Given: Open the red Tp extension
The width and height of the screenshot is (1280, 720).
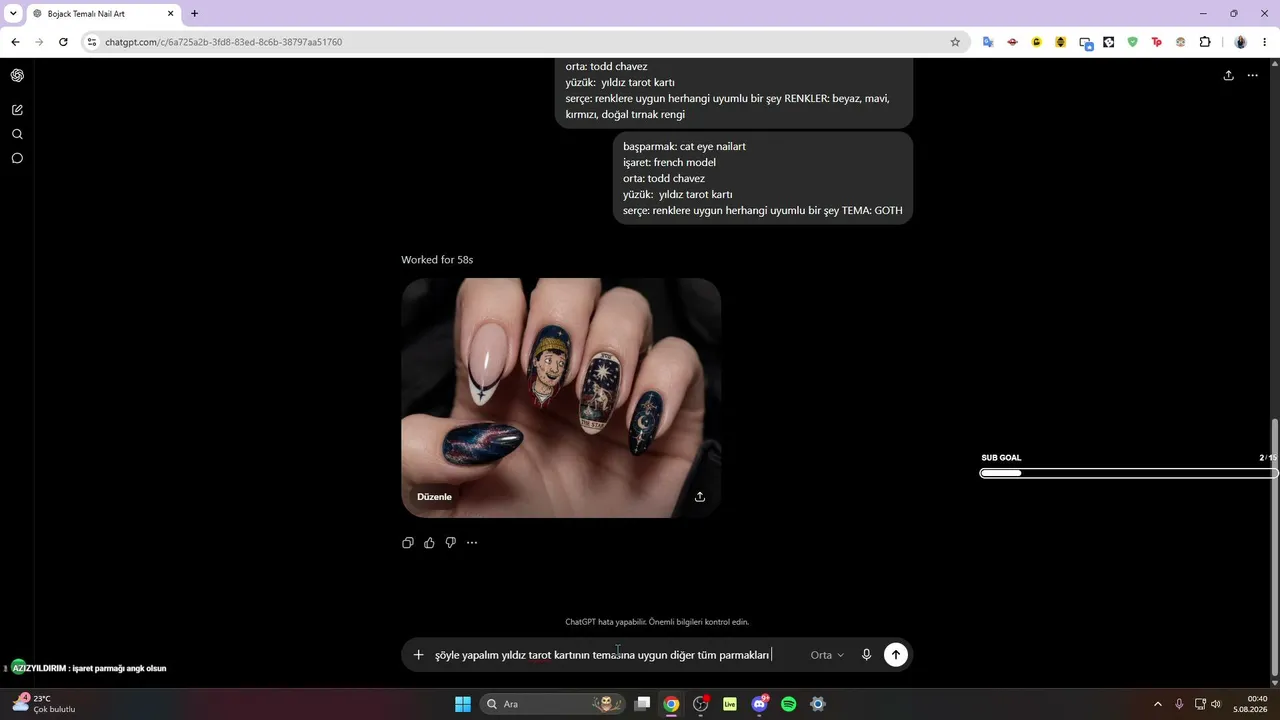Looking at the screenshot, I should coord(1157,42).
